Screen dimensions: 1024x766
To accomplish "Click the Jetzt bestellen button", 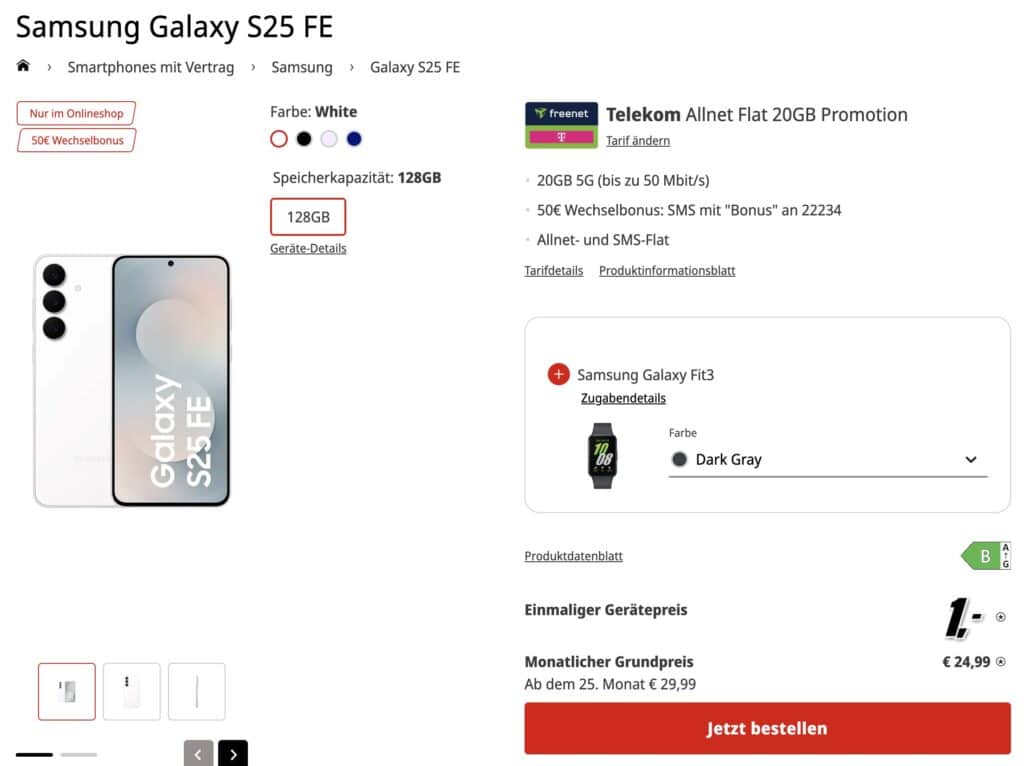I will click(x=767, y=728).
